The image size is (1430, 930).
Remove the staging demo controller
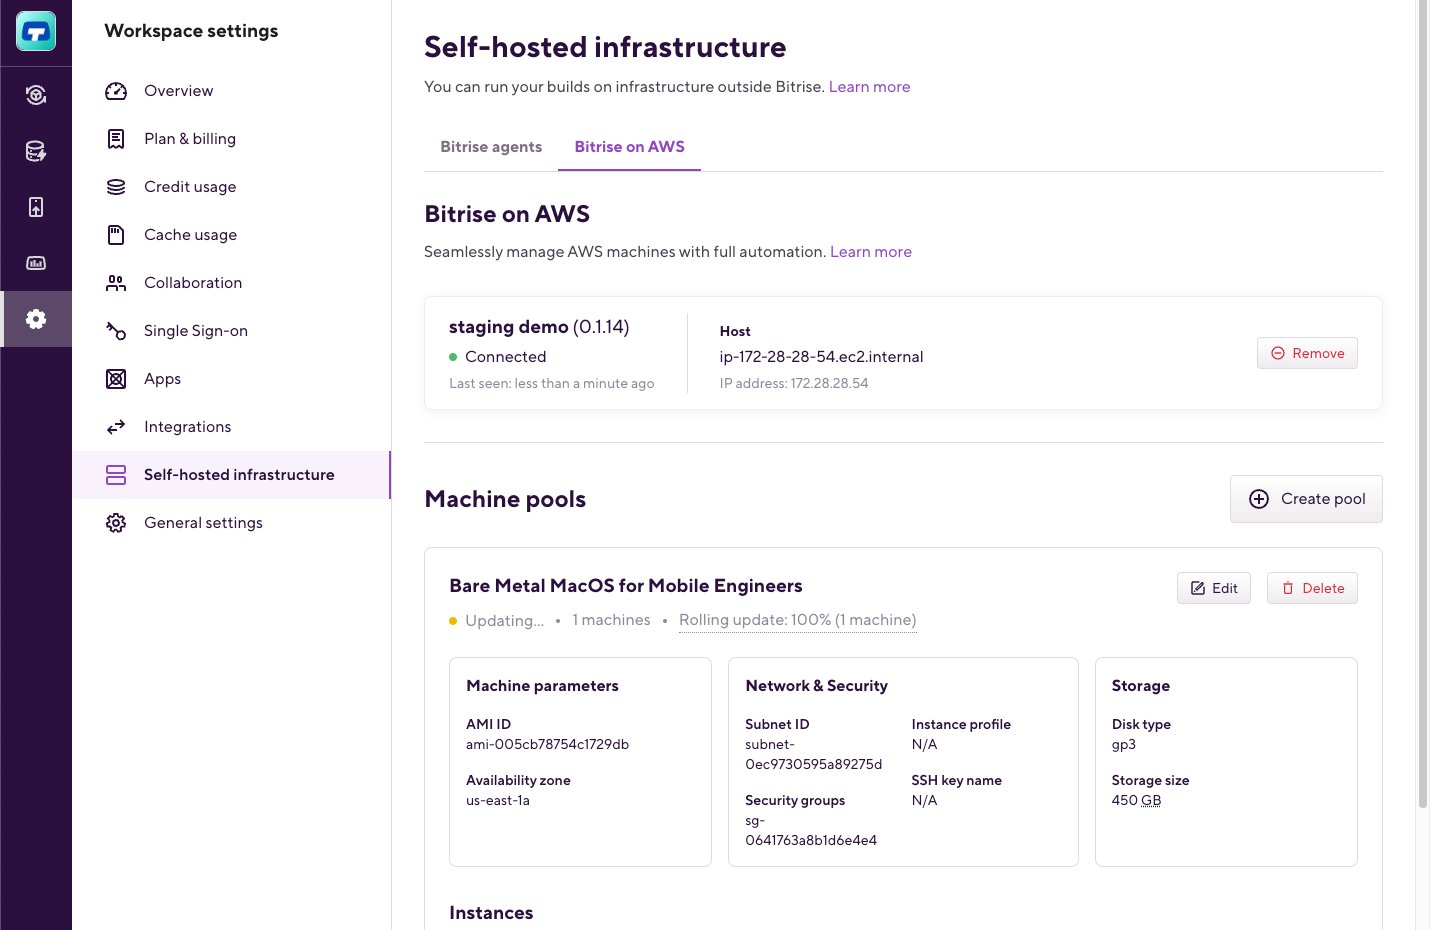coord(1307,353)
